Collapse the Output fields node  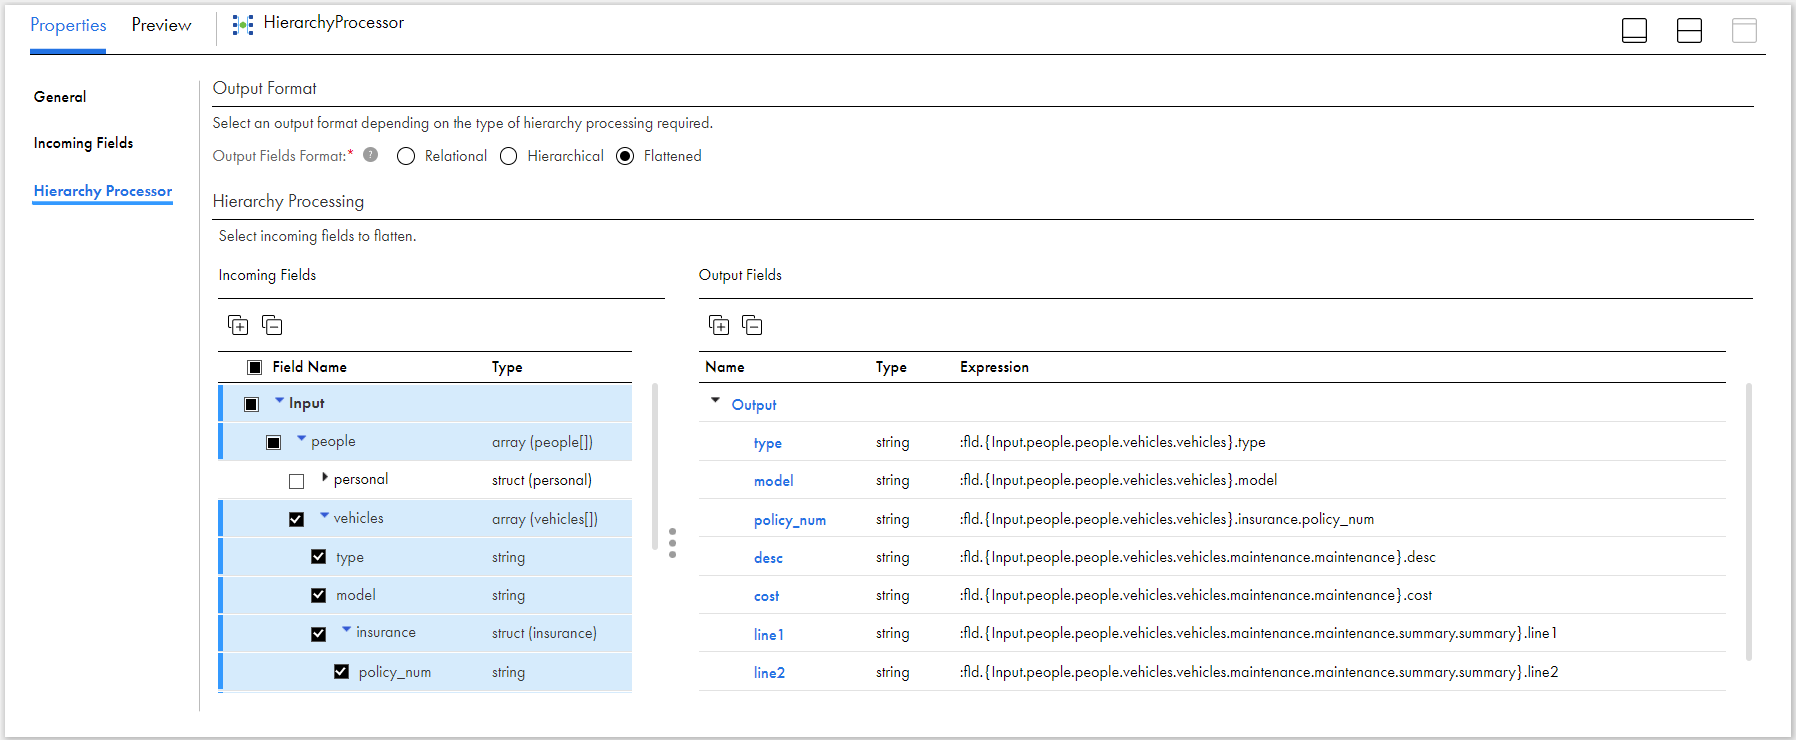pyautogui.click(x=715, y=400)
